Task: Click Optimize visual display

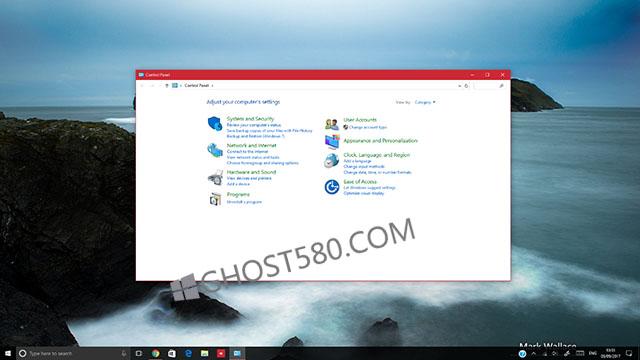Action: click(x=364, y=193)
